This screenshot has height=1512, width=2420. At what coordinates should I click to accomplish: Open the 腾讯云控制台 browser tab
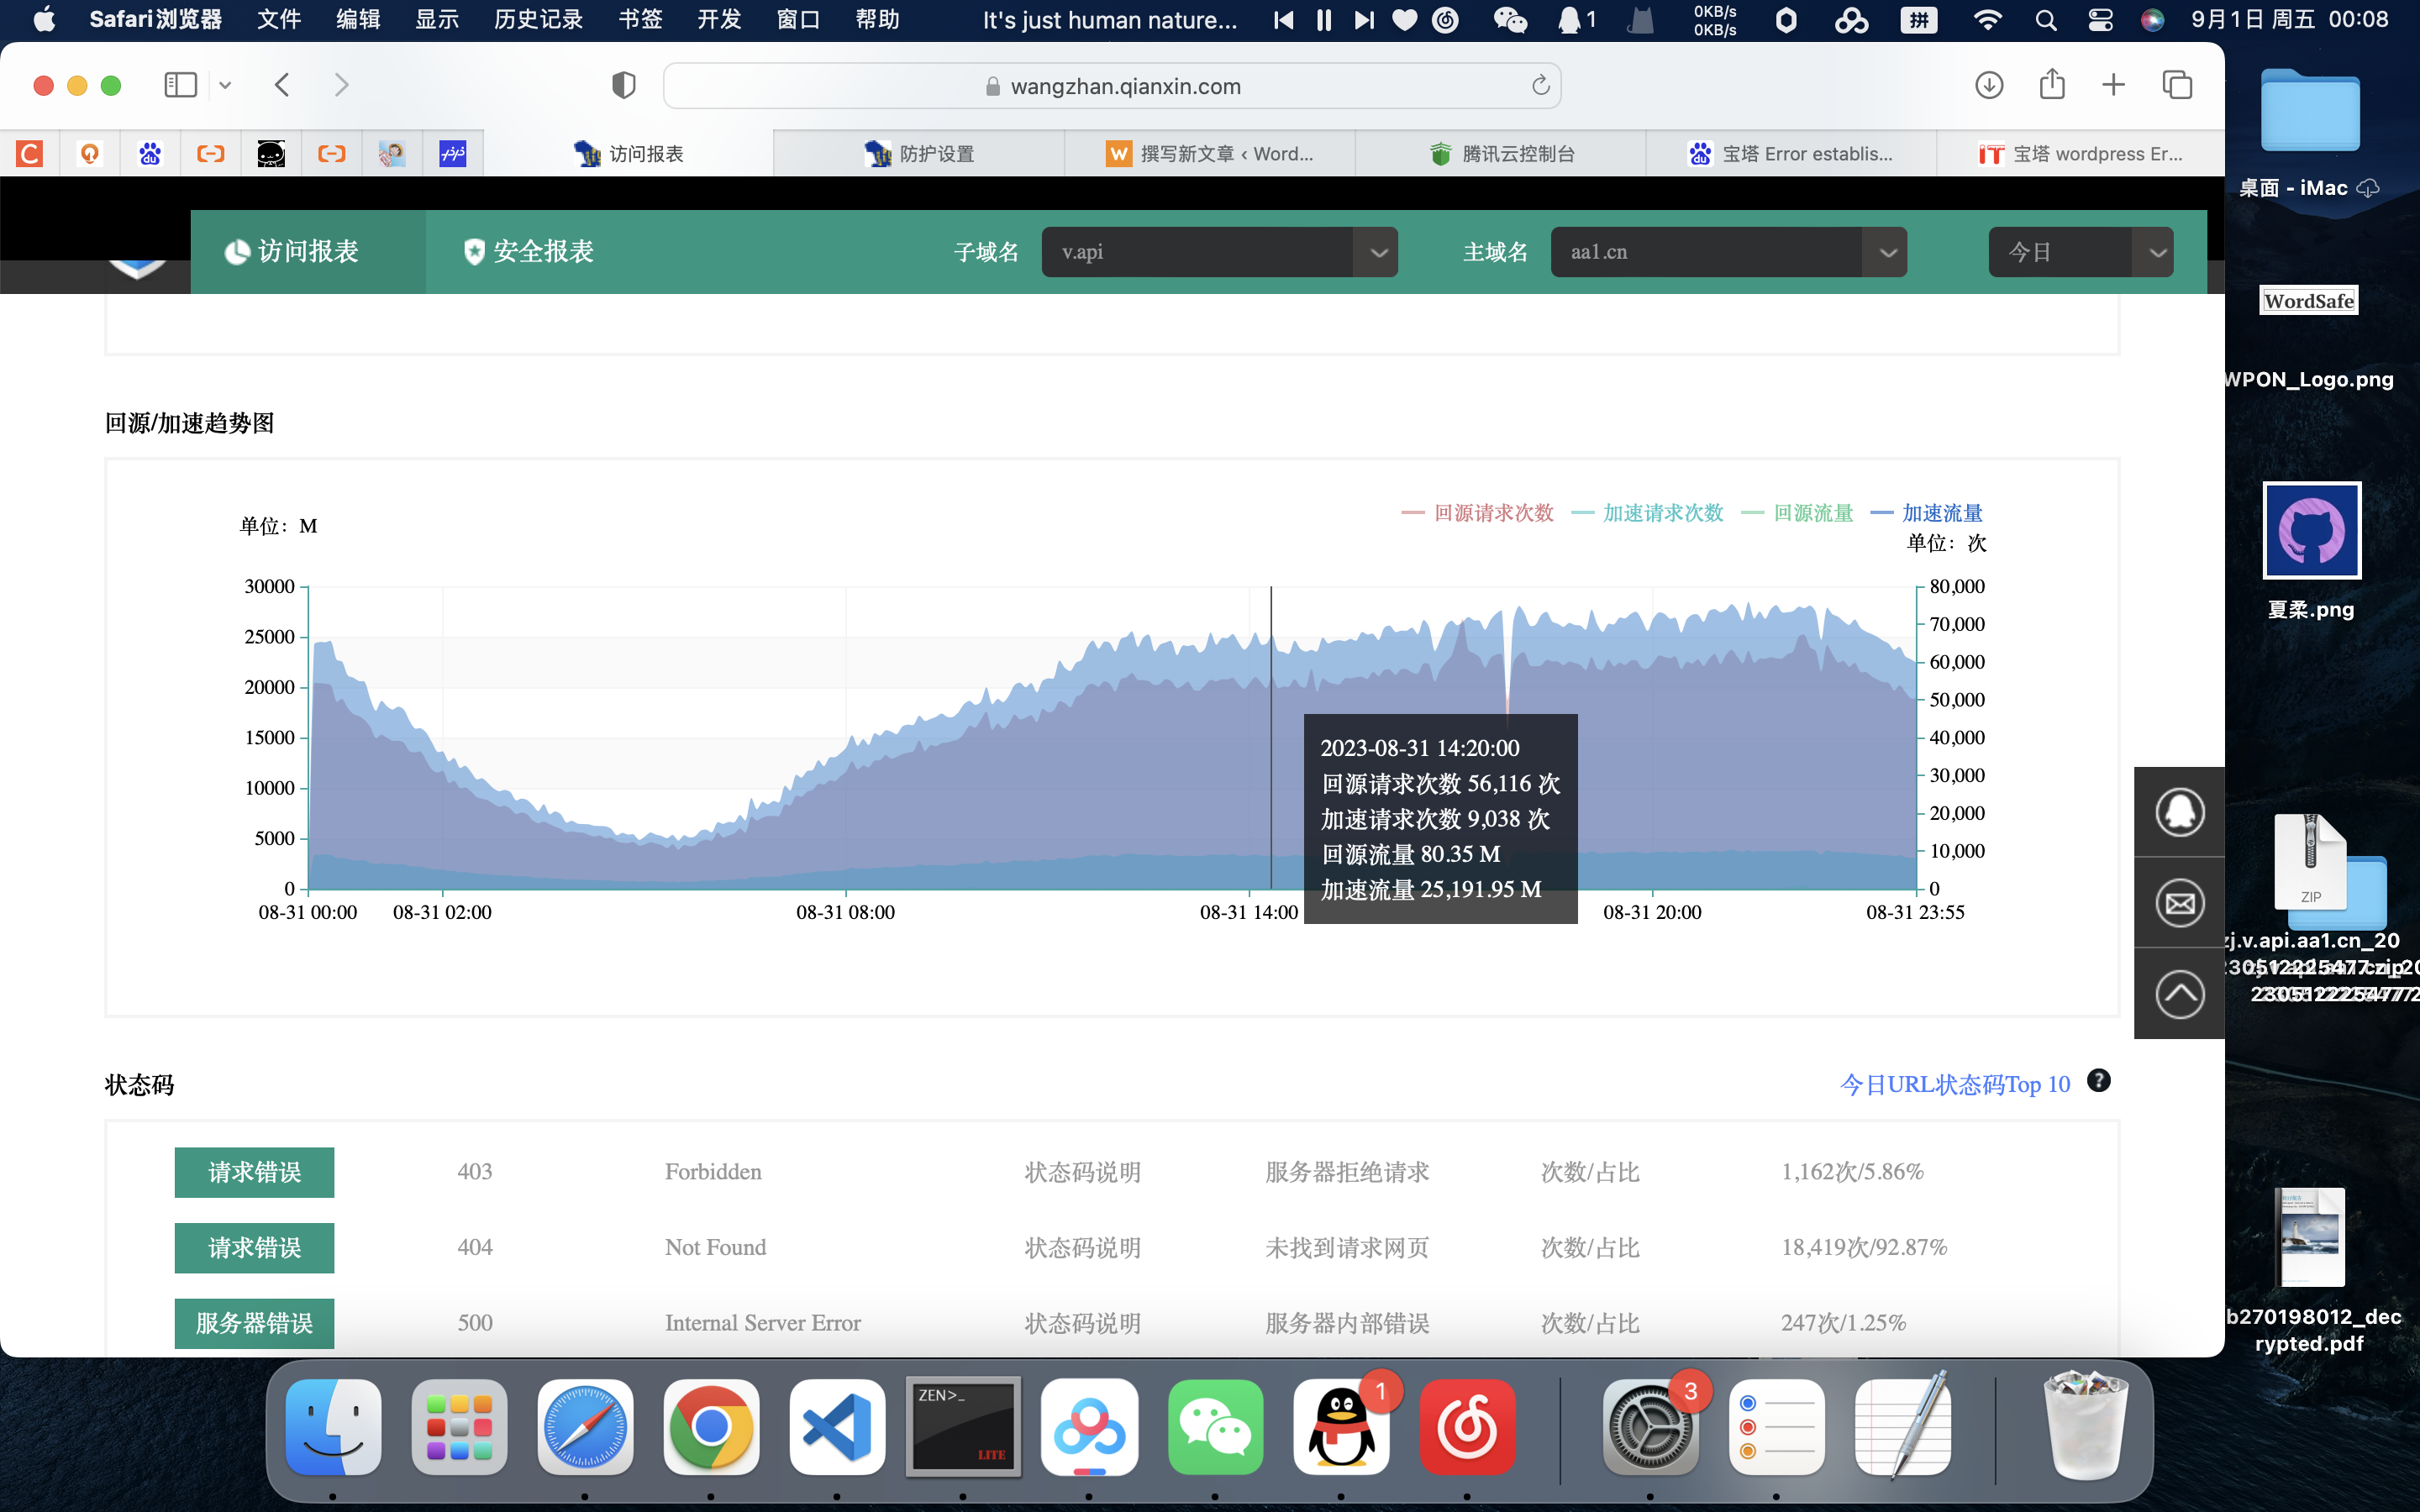point(1500,153)
